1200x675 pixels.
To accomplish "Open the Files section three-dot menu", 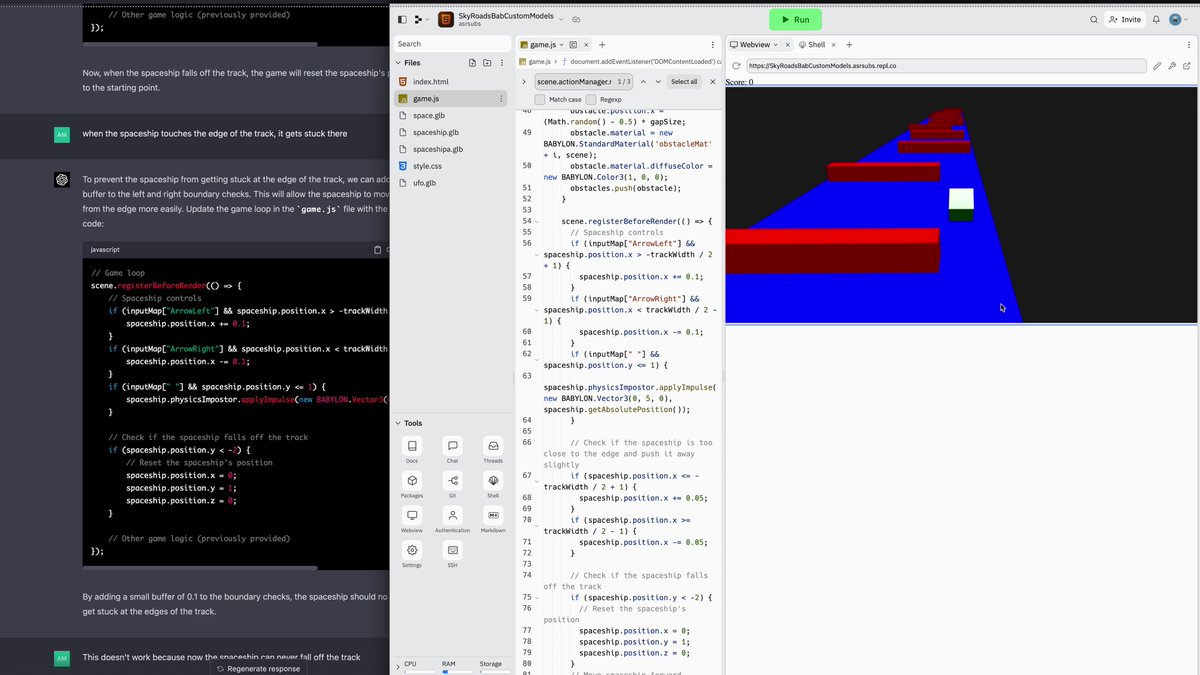I will 502,63.
